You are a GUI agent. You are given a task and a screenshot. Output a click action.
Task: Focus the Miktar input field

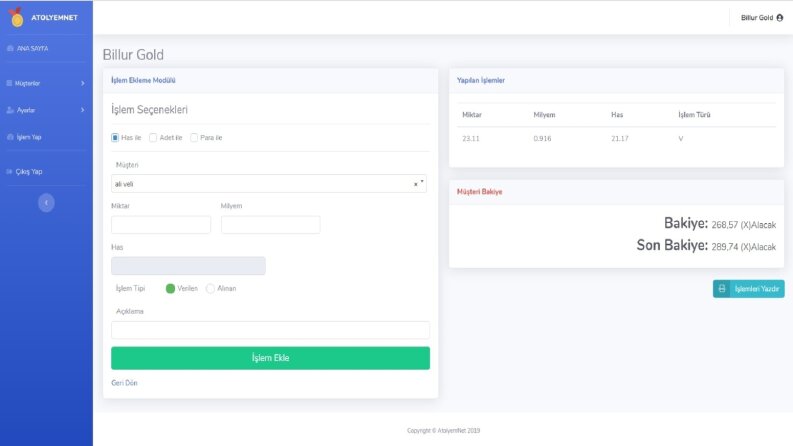[x=161, y=225]
